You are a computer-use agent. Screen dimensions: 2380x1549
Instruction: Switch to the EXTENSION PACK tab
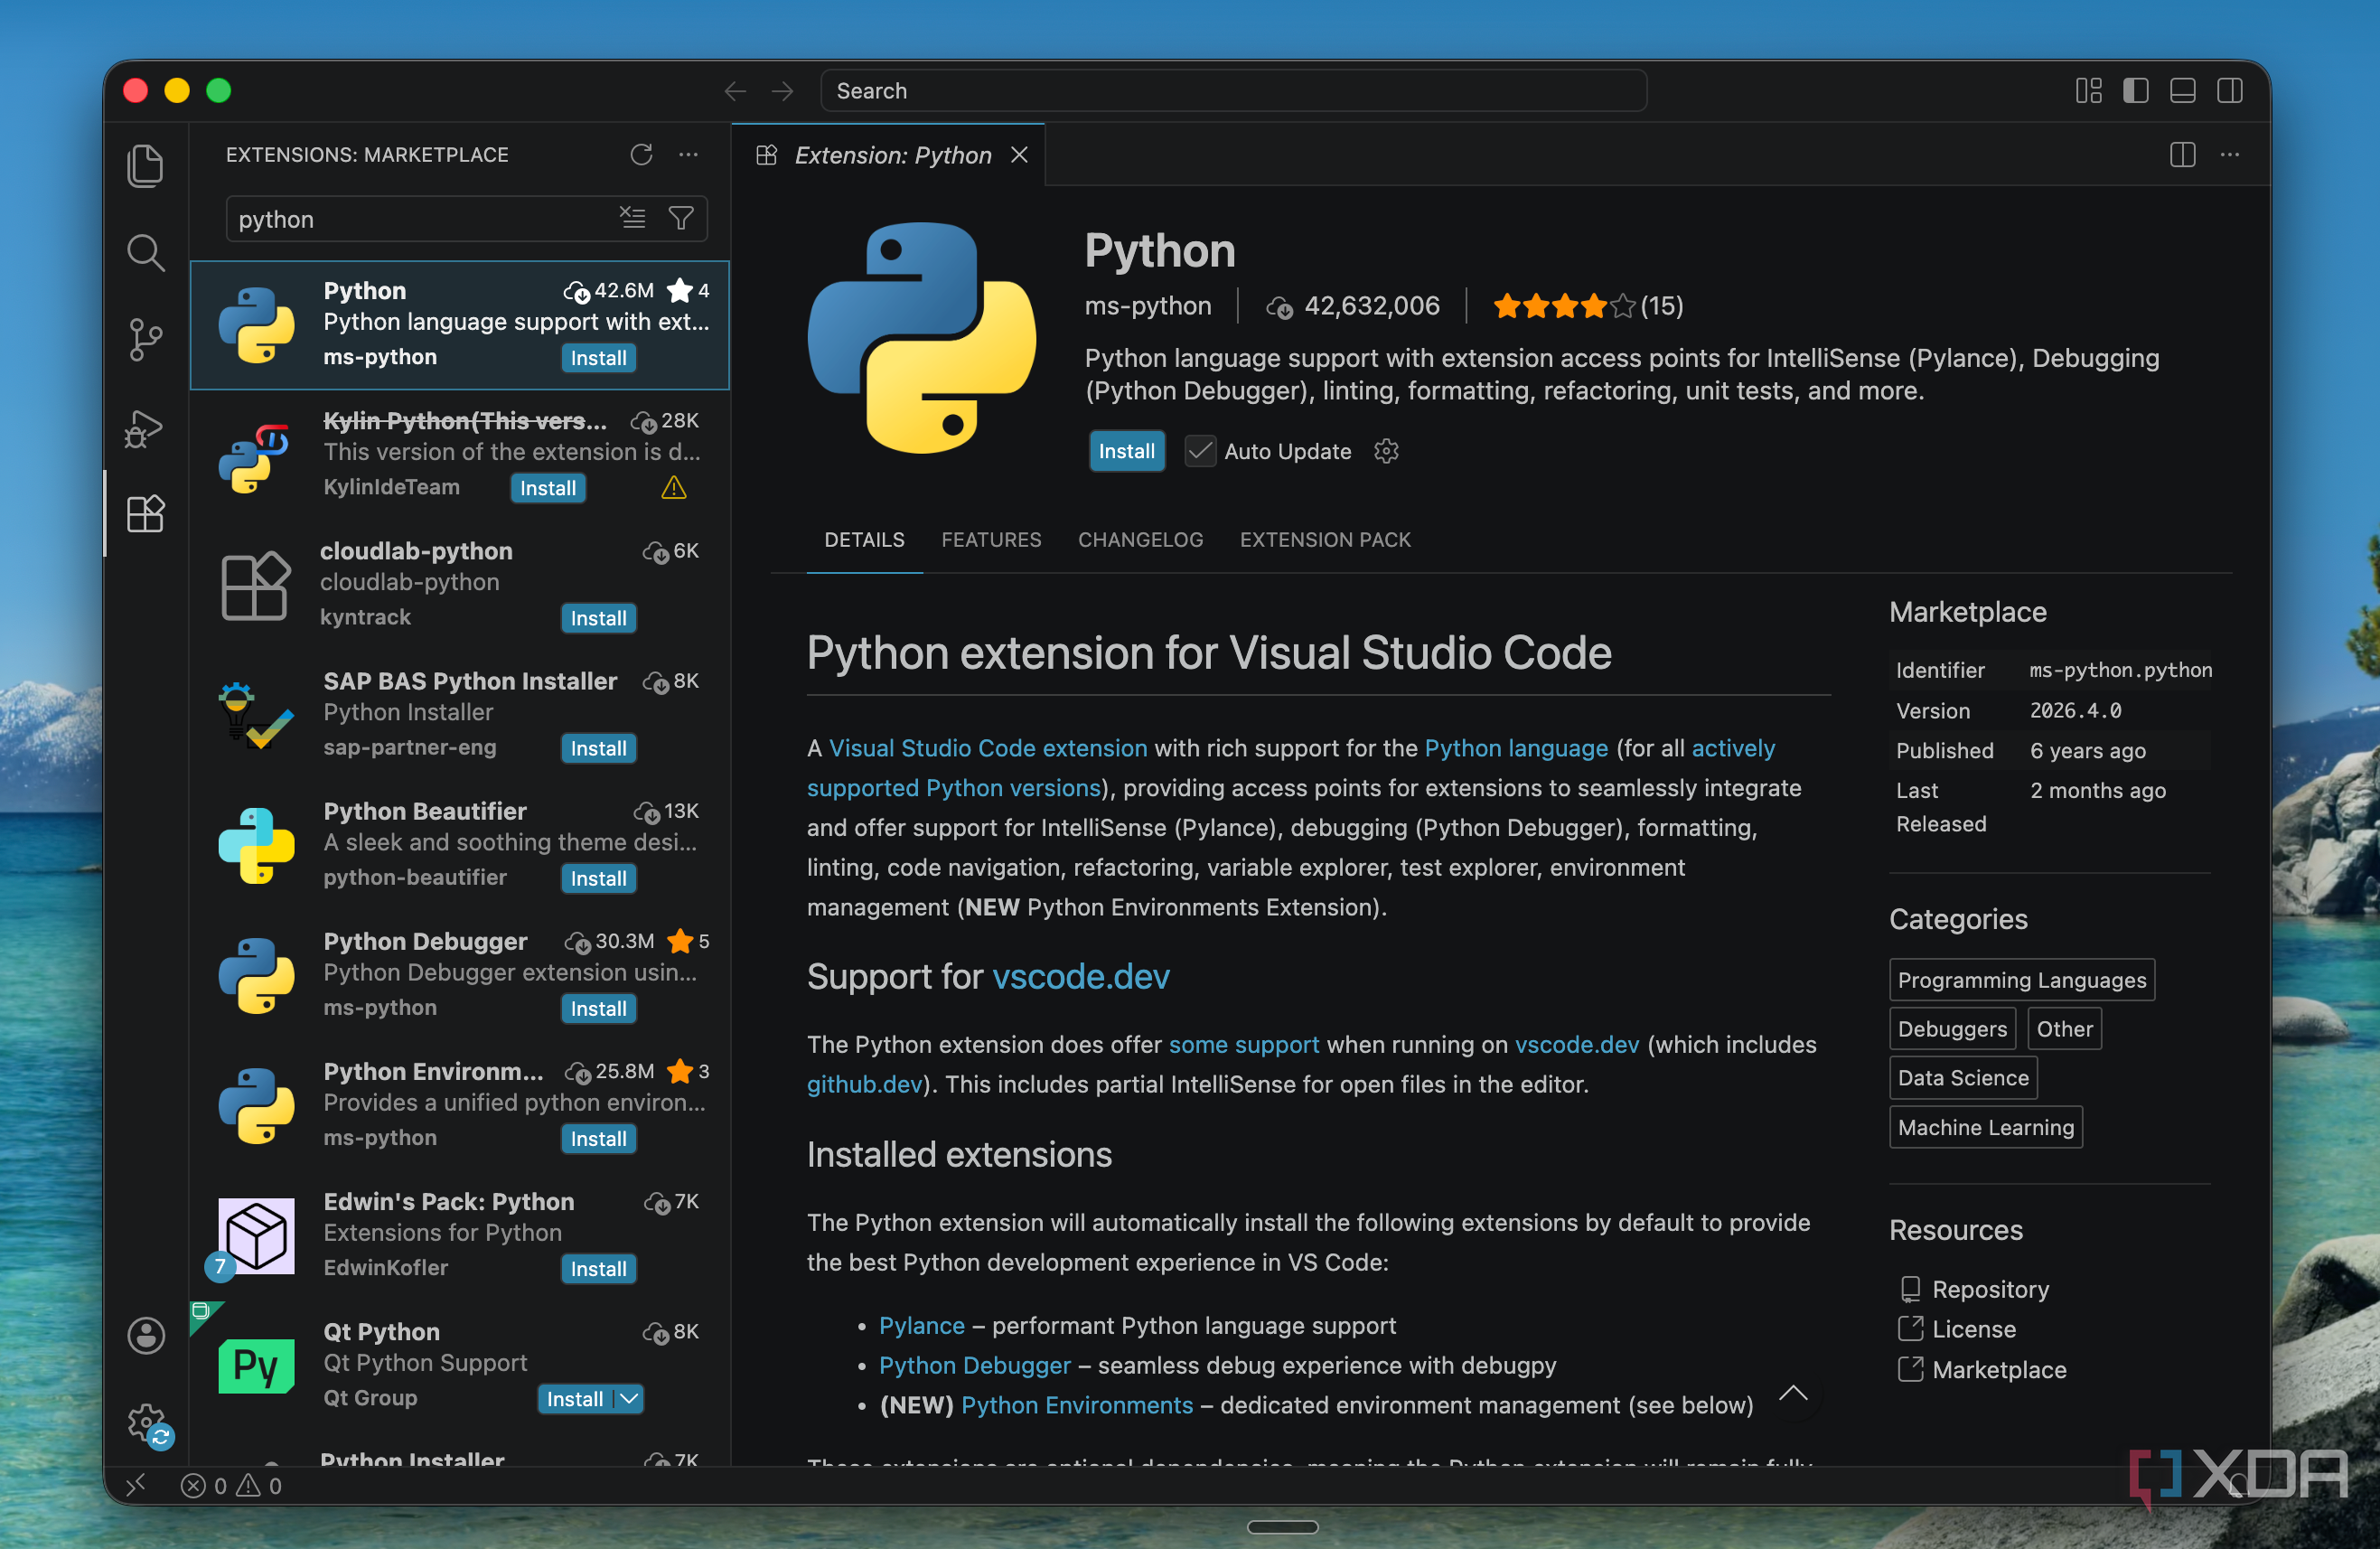(1325, 540)
